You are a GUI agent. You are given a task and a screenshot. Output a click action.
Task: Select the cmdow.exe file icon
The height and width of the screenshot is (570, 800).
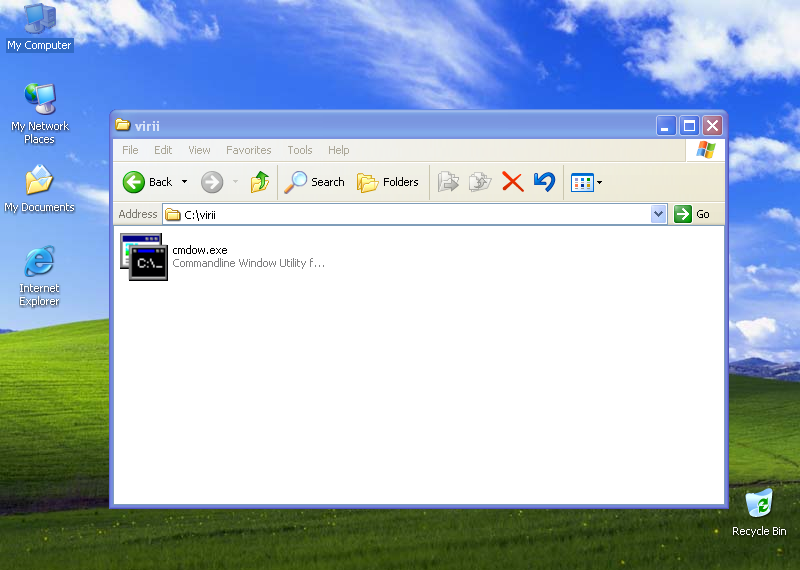tap(144, 257)
